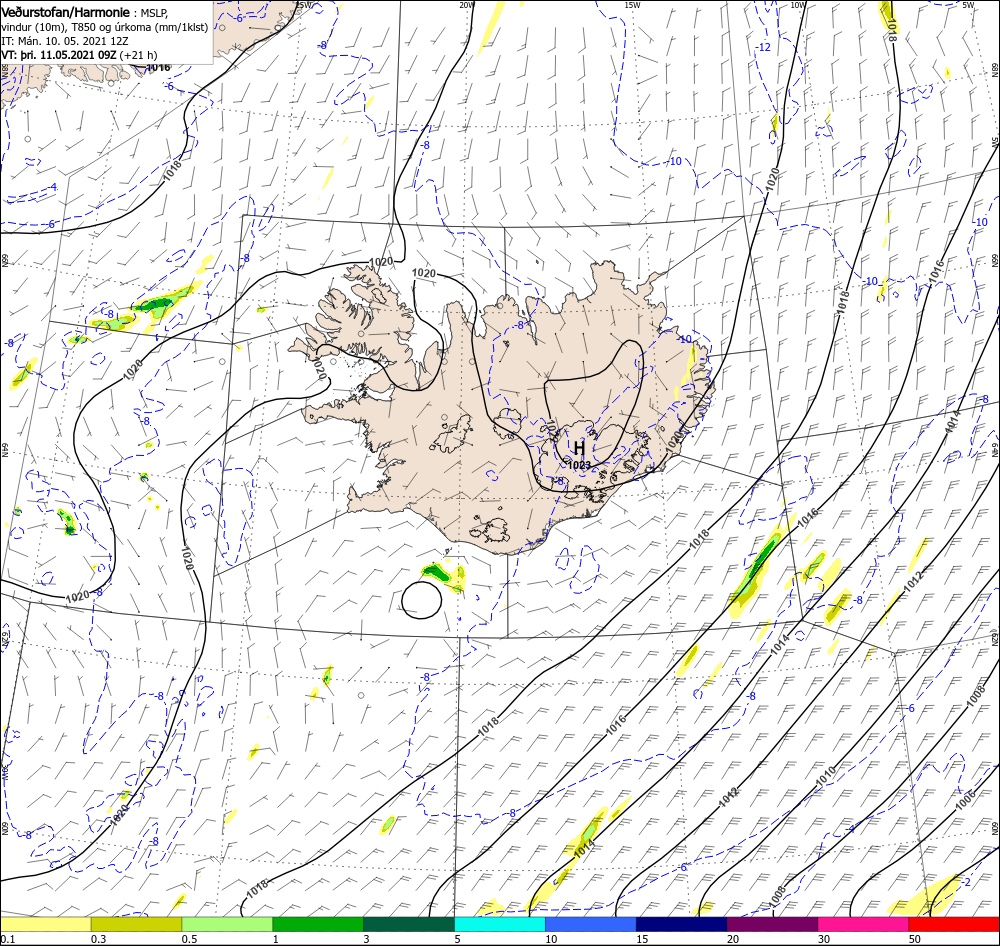Click the olive 0.3 mm legend swatch

click(x=136, y=924)
